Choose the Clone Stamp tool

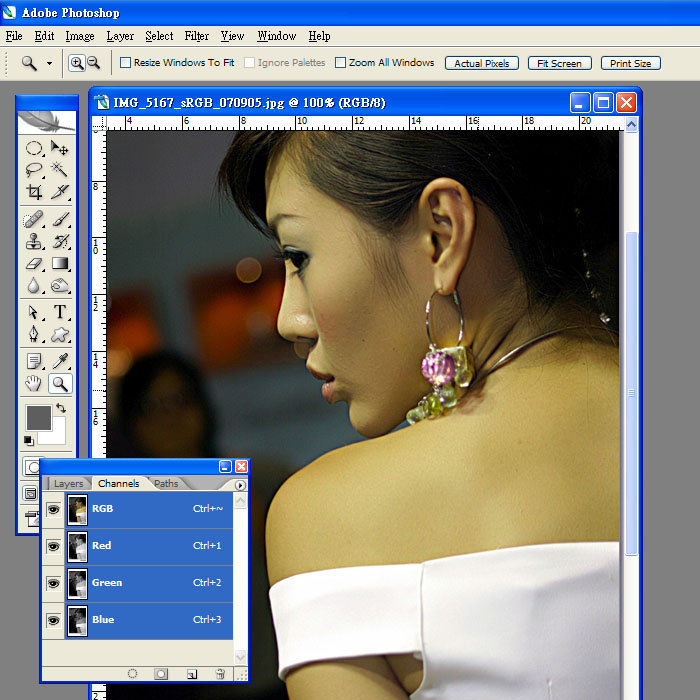34,241
